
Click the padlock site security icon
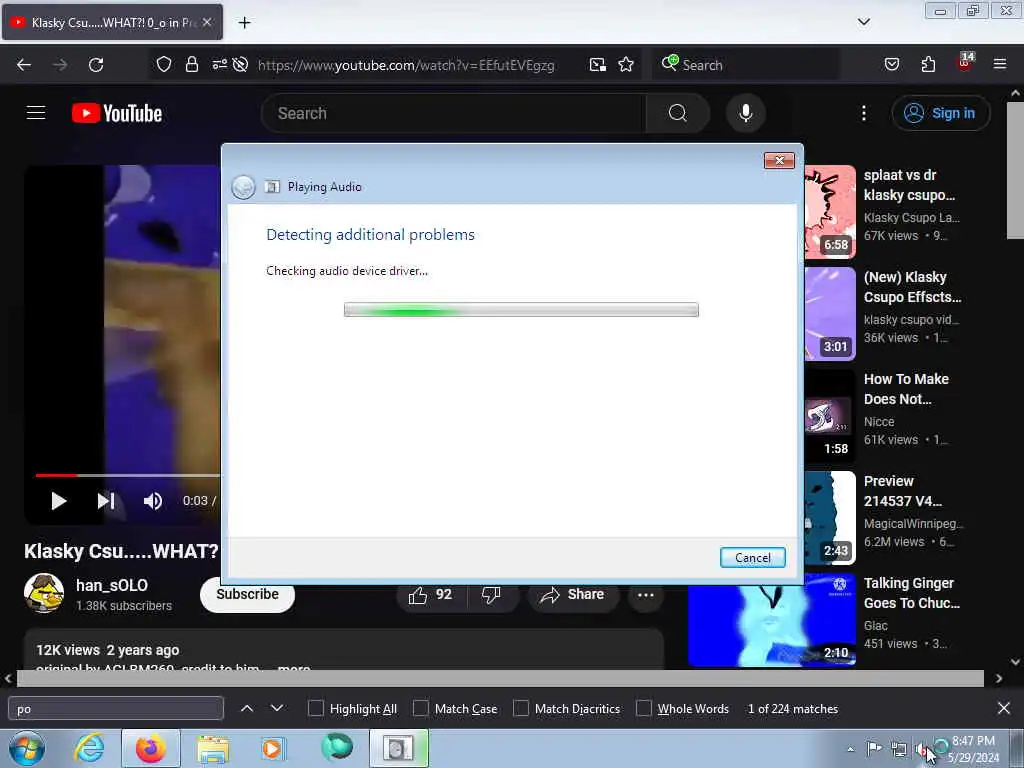coord(191,65)
